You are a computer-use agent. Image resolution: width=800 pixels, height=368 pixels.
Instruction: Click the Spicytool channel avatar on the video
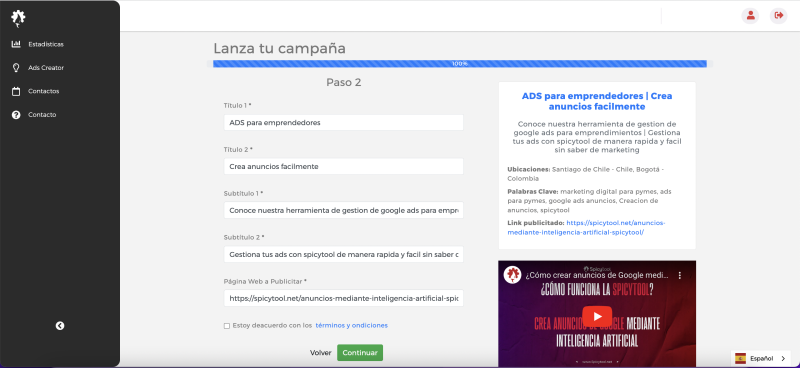(512, 275)
